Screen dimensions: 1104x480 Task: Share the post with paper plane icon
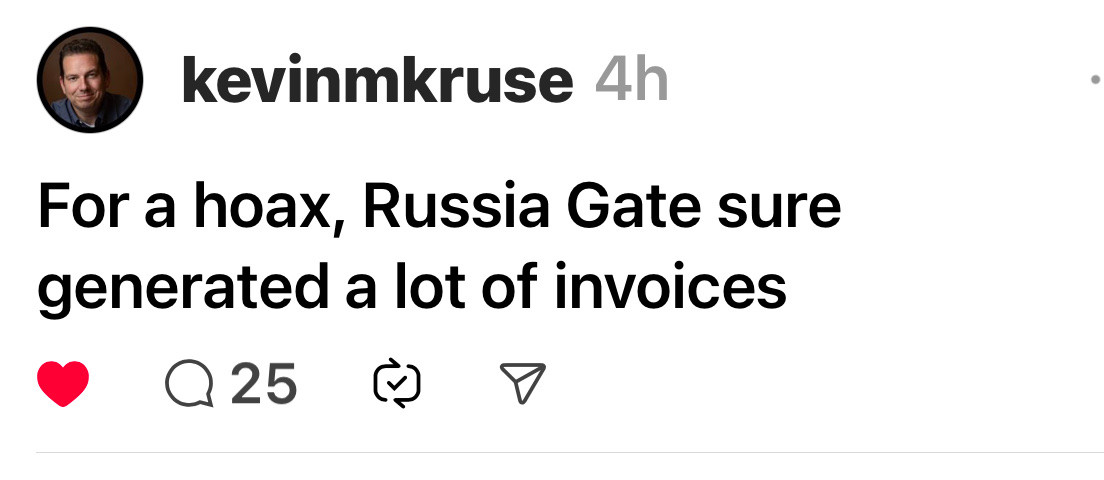pyautogui.click(x=522, y=385)
